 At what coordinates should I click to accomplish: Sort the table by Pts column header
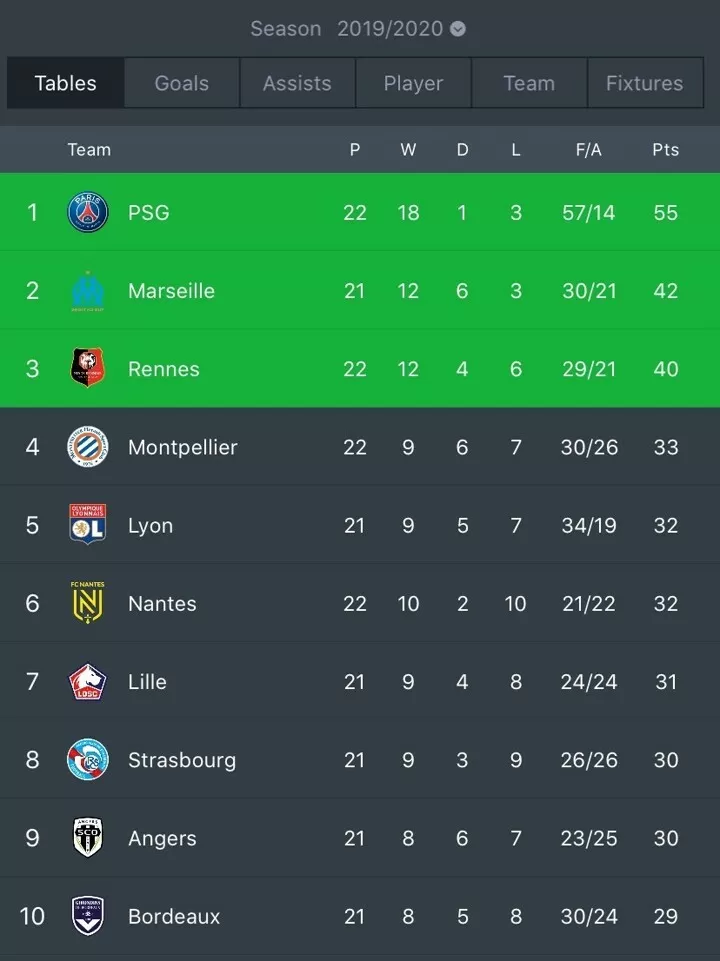665,150
